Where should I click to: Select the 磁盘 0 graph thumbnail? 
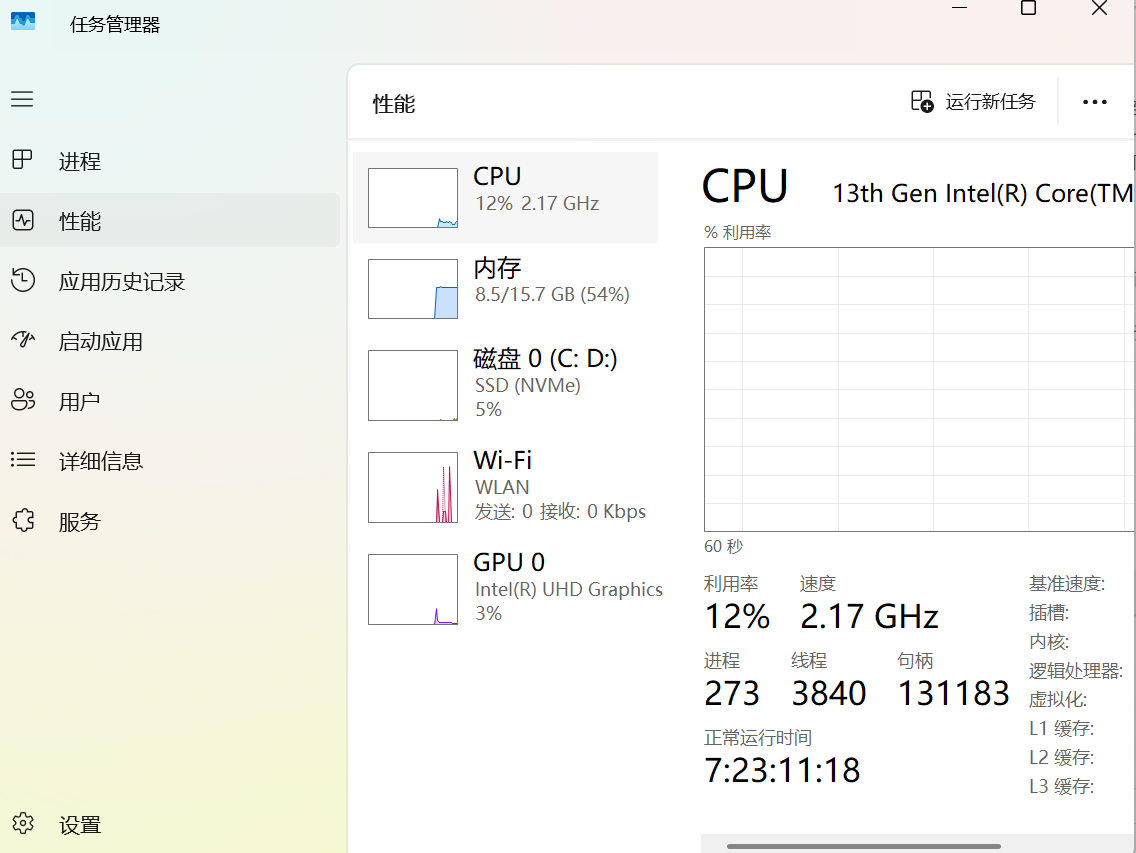tap(413, 386)
